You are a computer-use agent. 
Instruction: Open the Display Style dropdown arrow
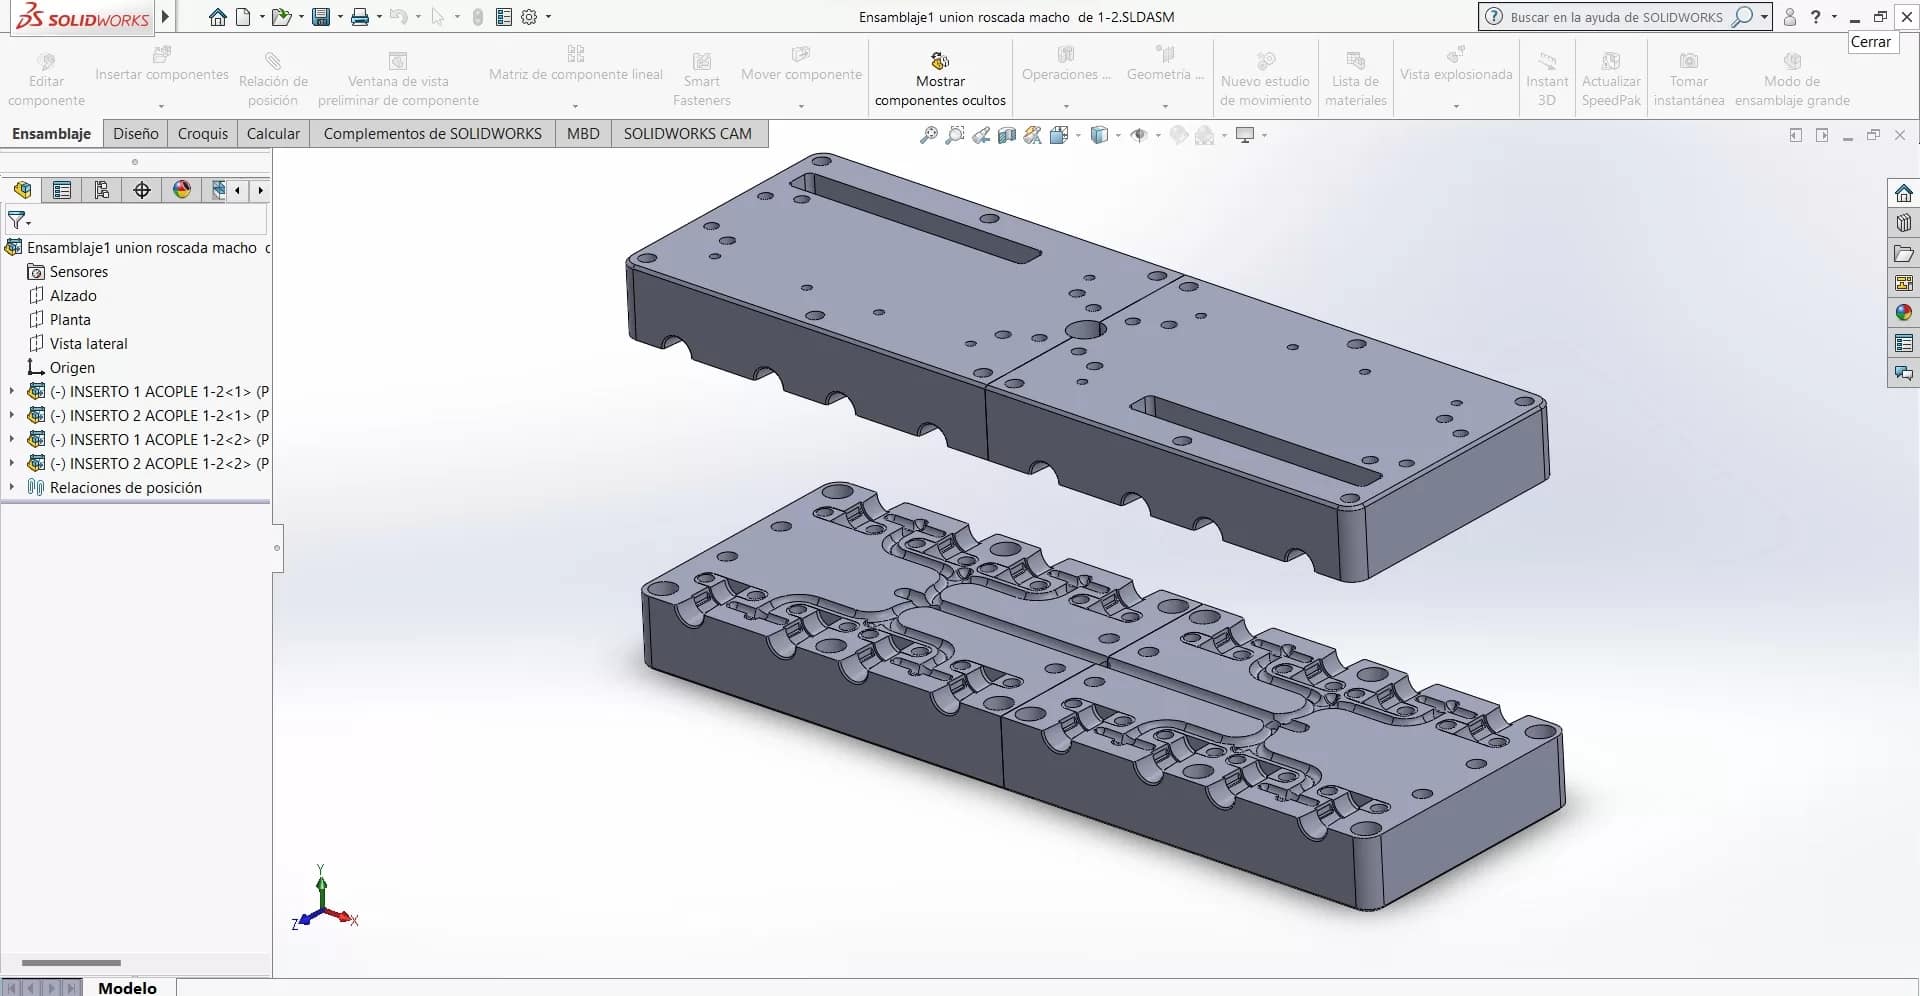tap(1118, 135)
